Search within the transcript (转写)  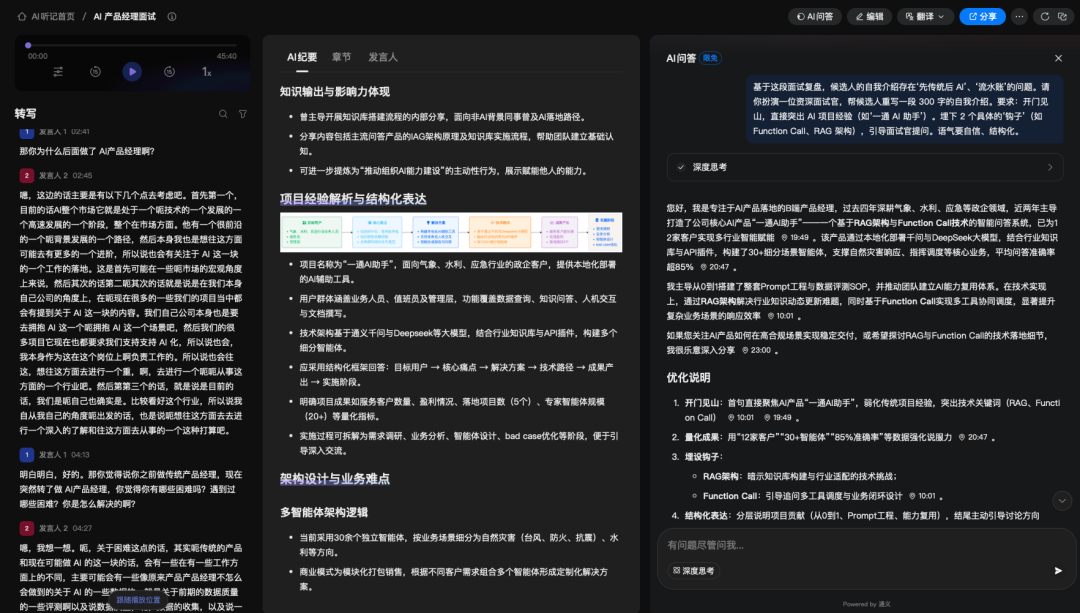223,114
